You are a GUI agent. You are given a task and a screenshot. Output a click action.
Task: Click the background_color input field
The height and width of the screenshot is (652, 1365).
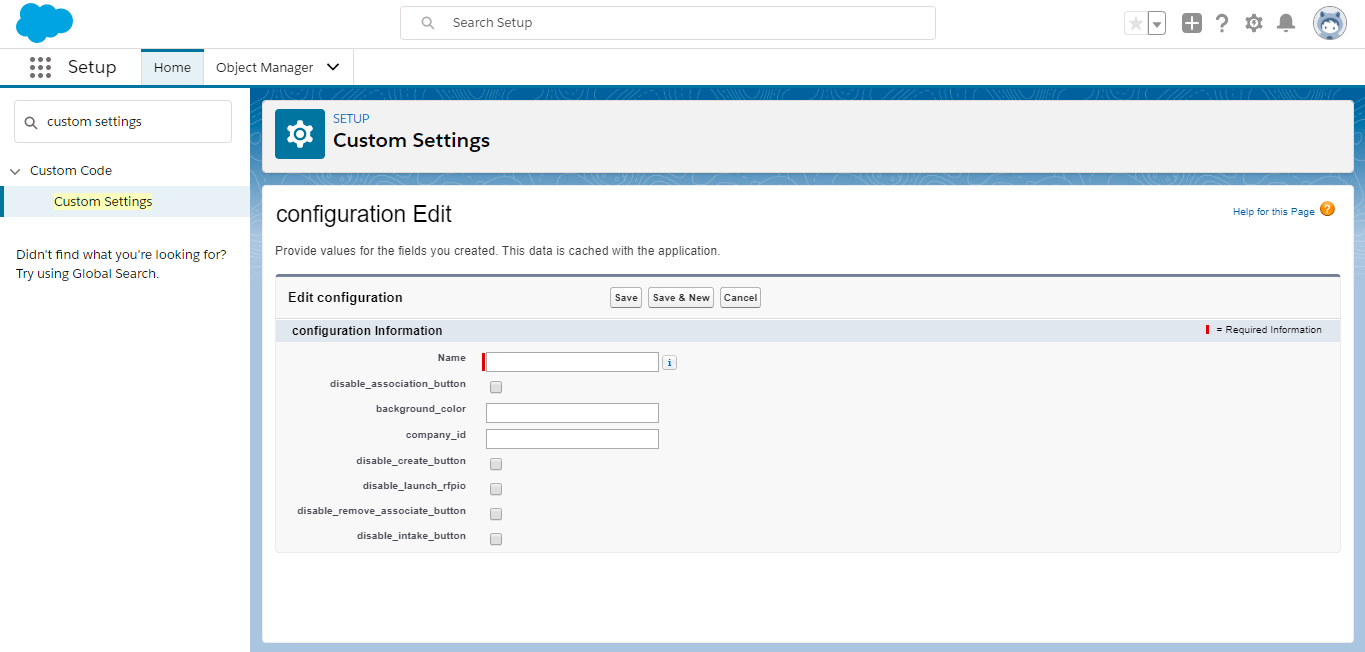(572, 413)
